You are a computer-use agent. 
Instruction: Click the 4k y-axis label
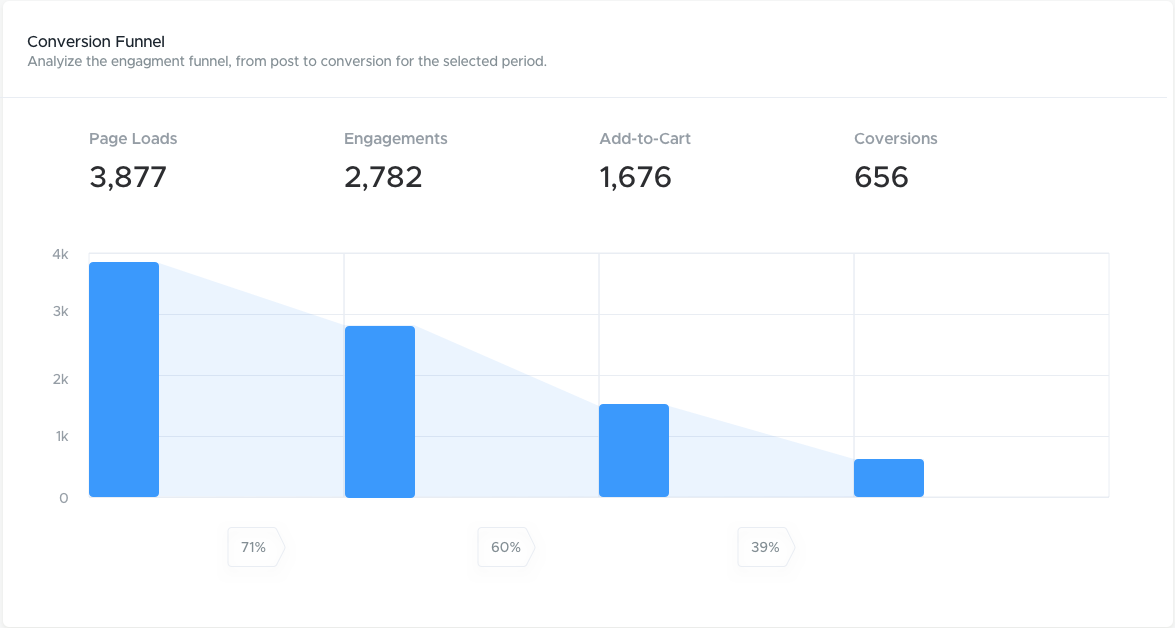point(61,255)
